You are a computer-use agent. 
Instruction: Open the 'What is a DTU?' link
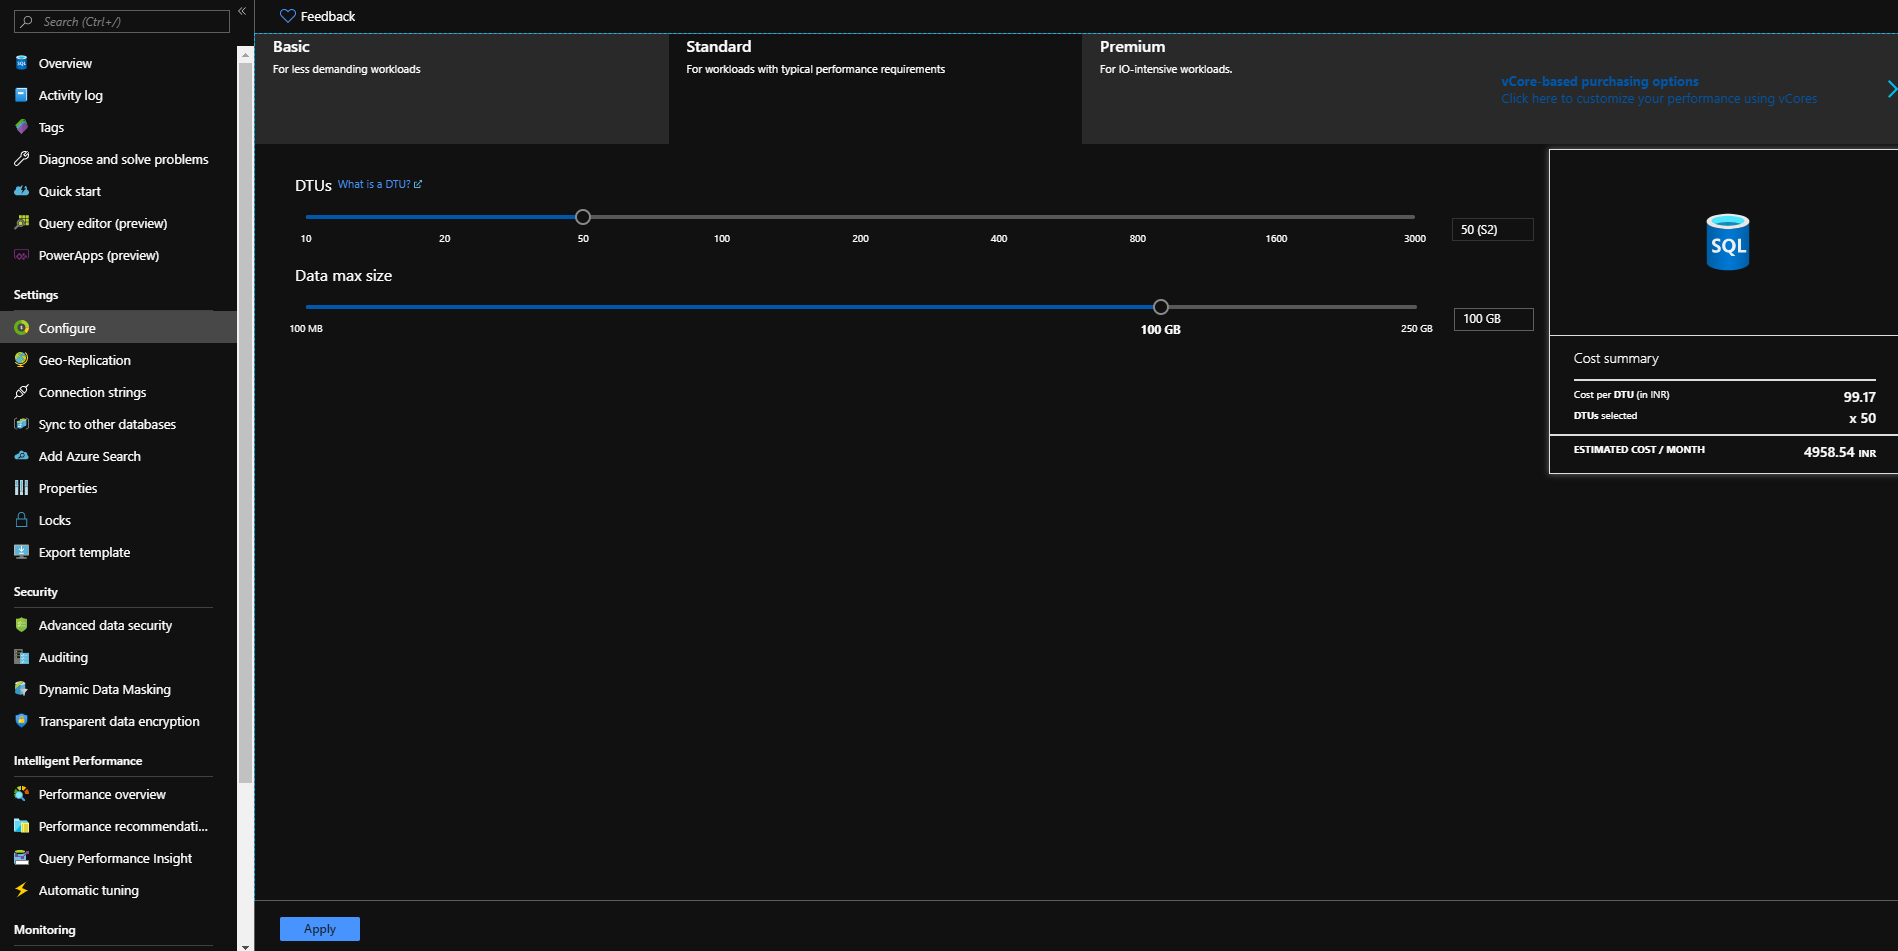(x=380, y=184)
